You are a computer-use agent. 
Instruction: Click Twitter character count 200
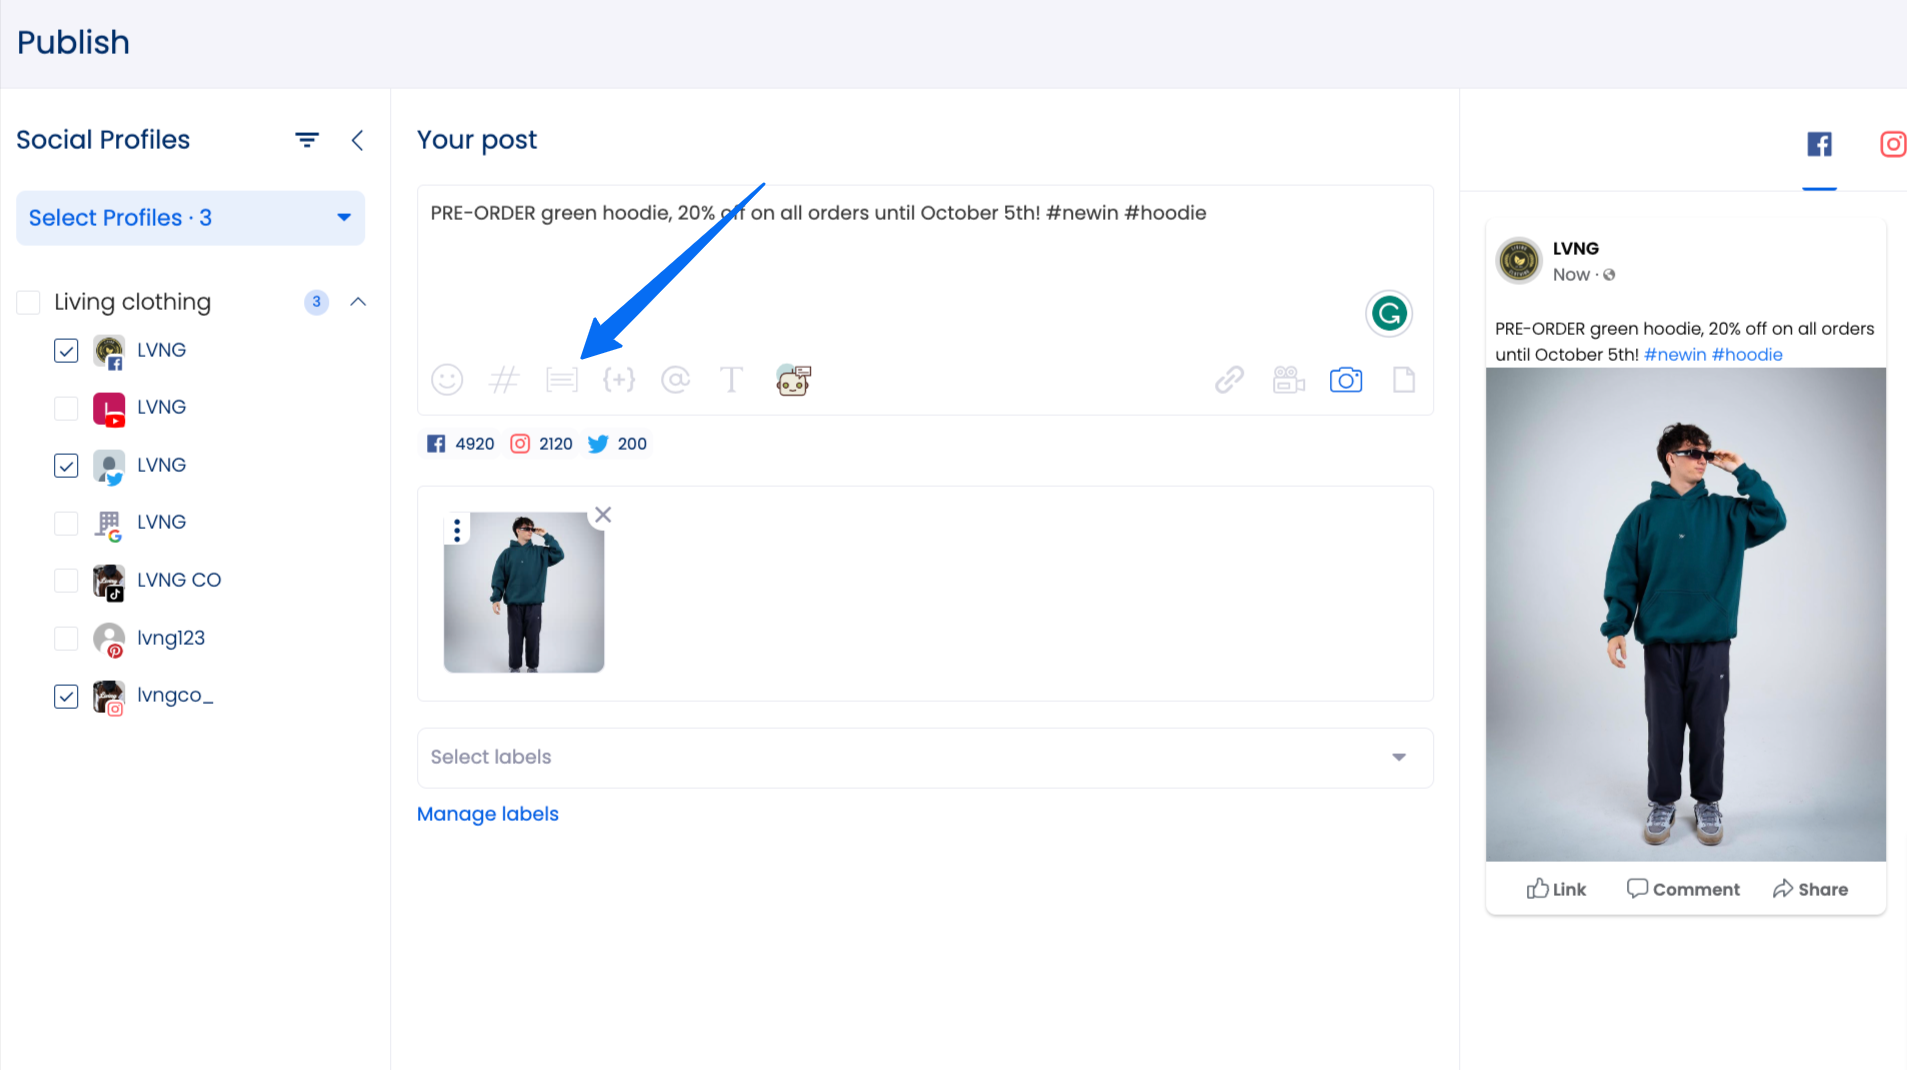(618, 444)
